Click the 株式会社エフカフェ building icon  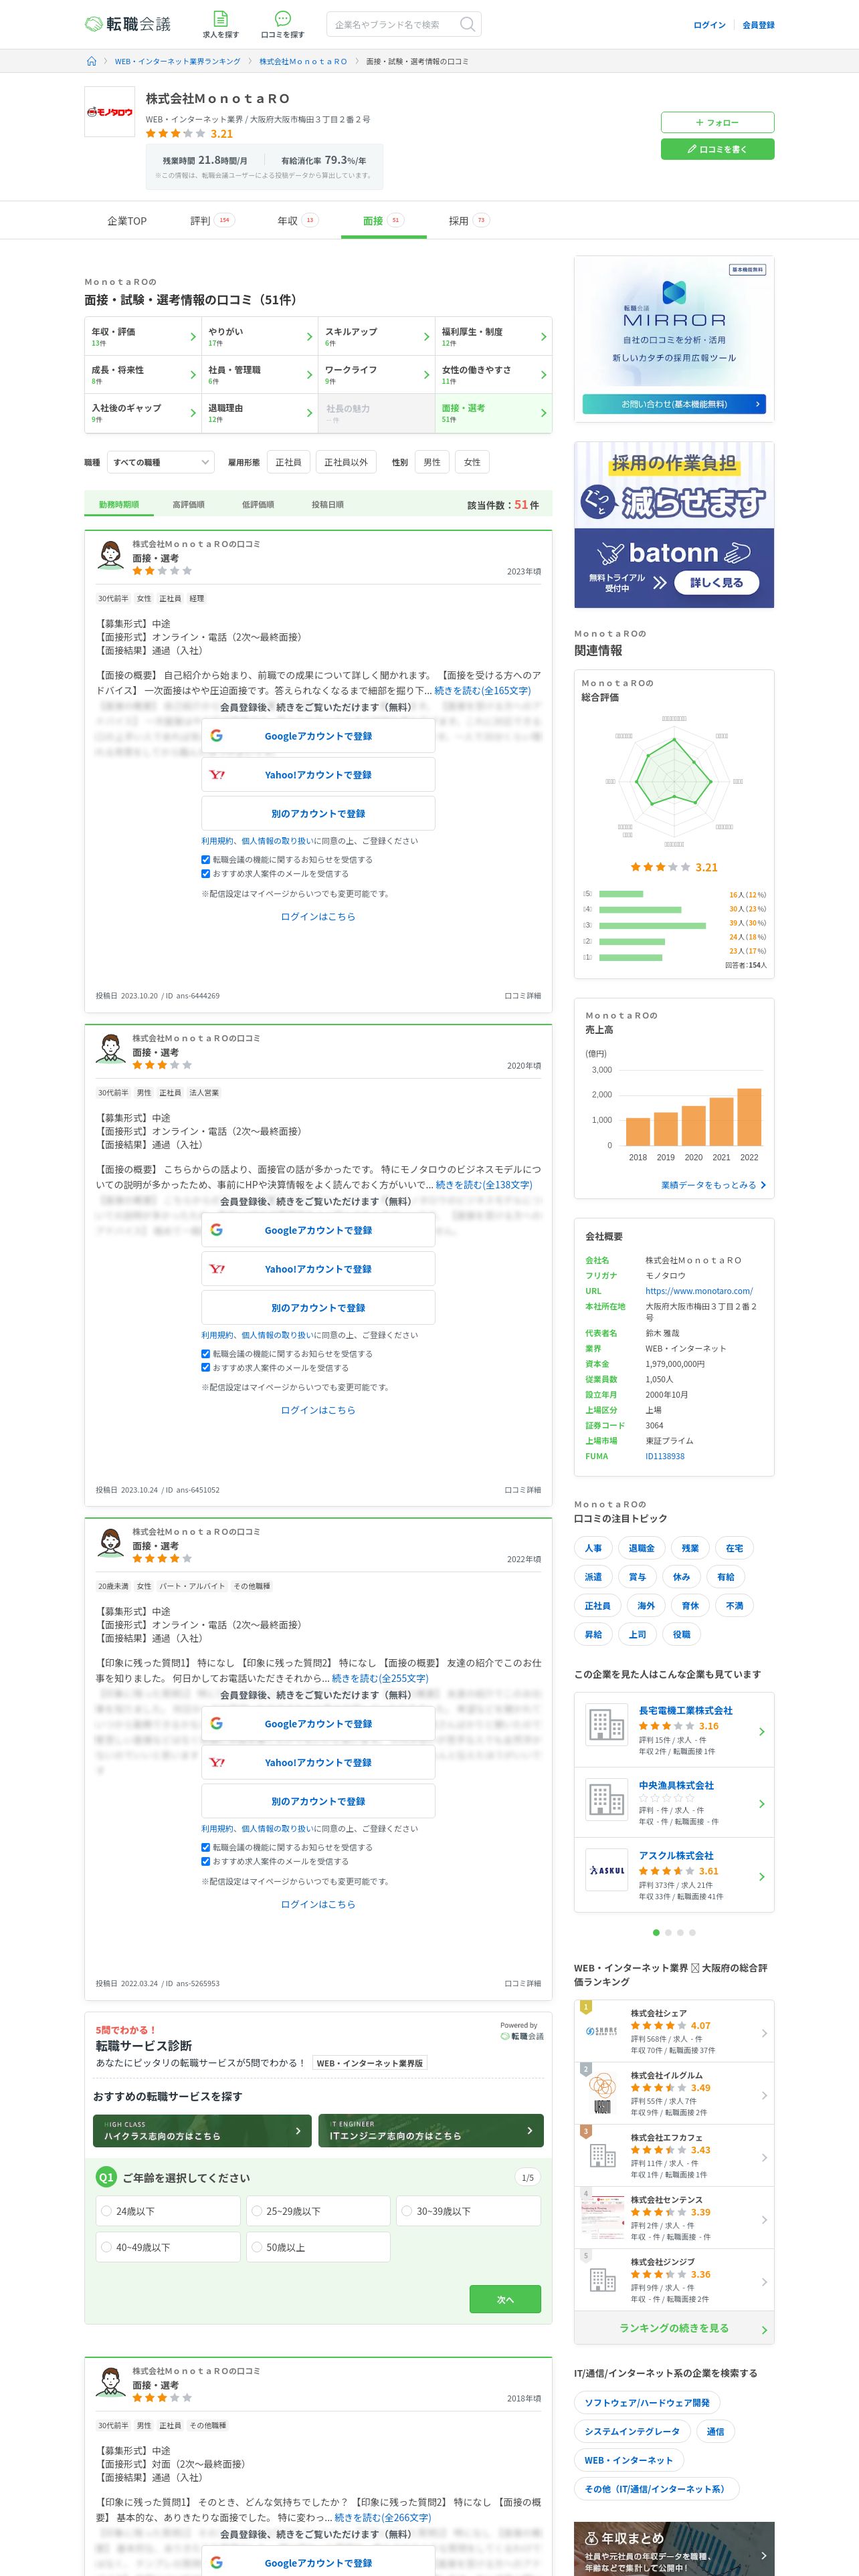coord(601,2155)
